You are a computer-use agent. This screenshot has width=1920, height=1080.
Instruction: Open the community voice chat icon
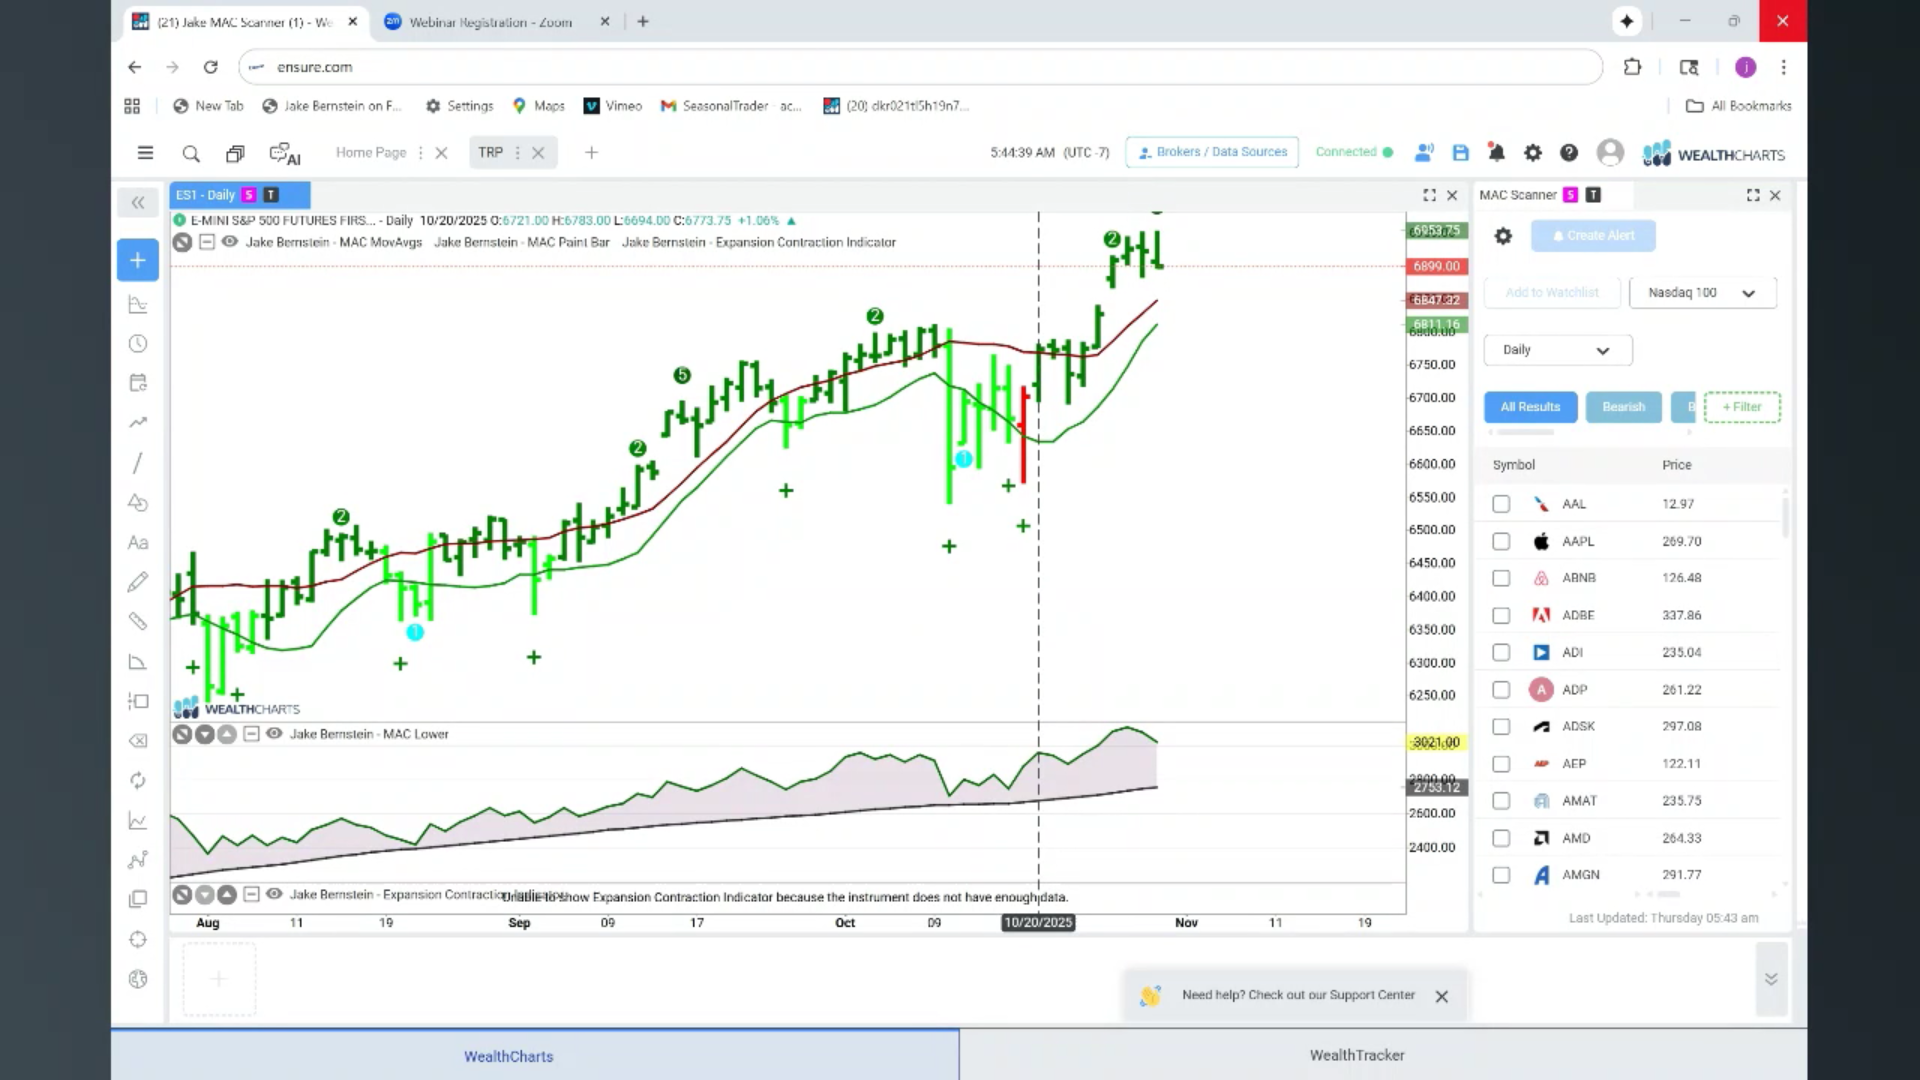[1424, 153]
